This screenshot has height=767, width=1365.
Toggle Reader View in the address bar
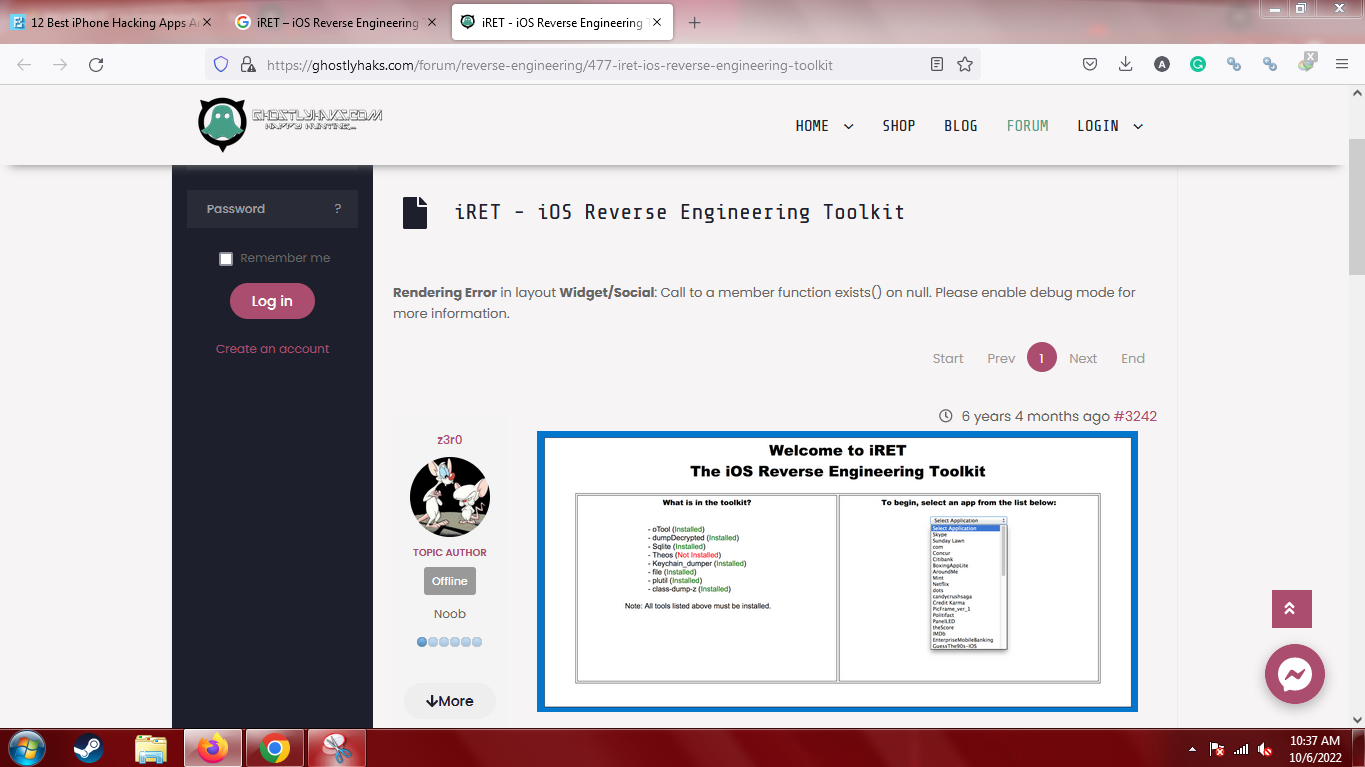click(937, 64)
